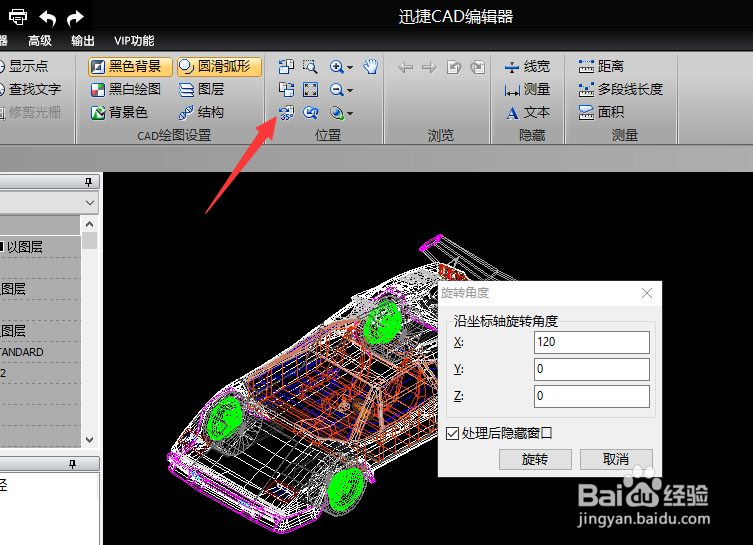753x545 pixels.
Task: Open rotate by angle 35° tool
Action: (286, 113)
